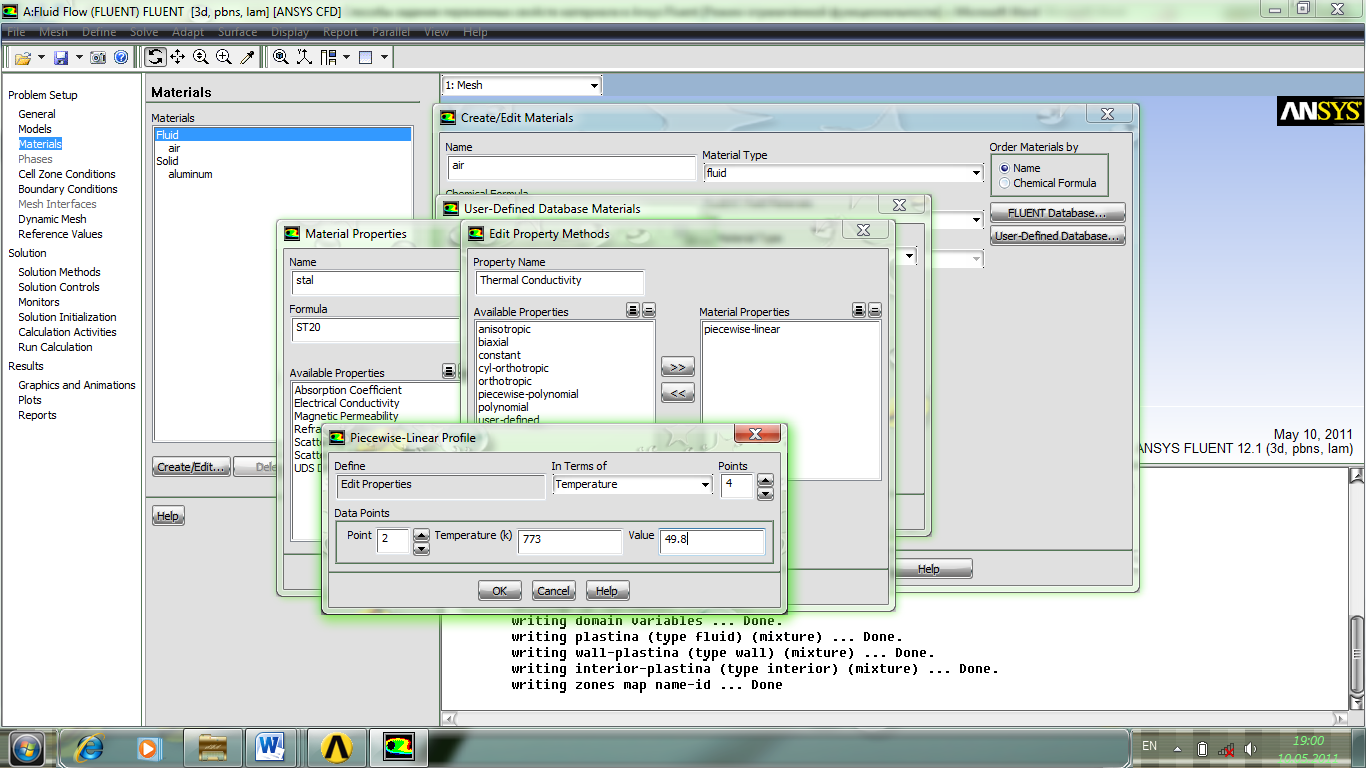Deselect all in Material Properties list of Edit Property Methods
This screenshot has height=768, width=1366.
[875, 311]
